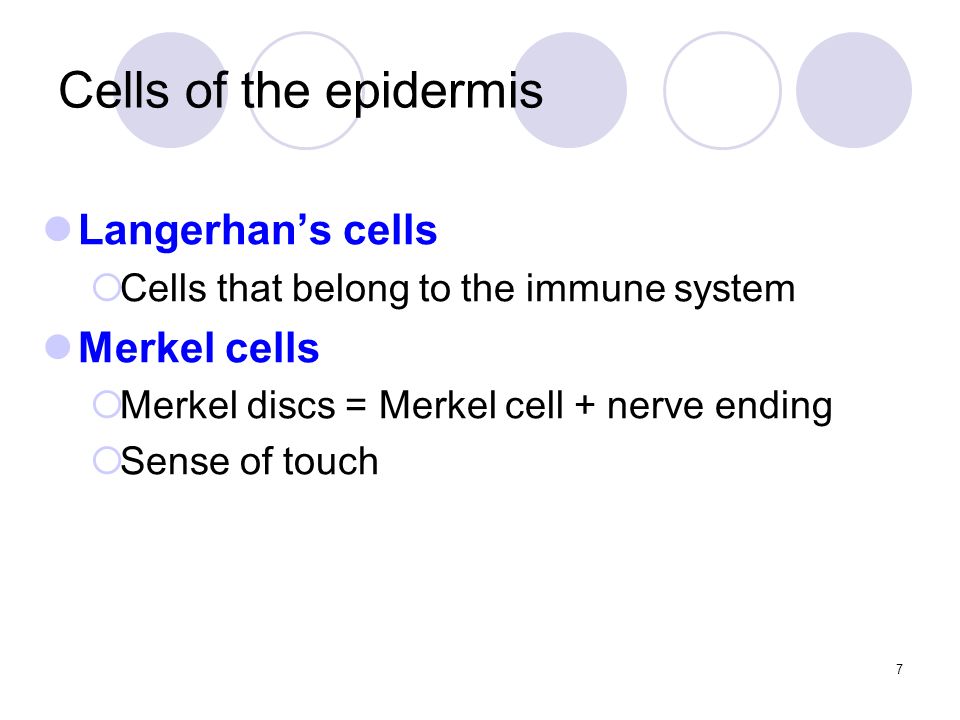
Task: Select the 'Merkel cells' heading
Action: (199, 348)
